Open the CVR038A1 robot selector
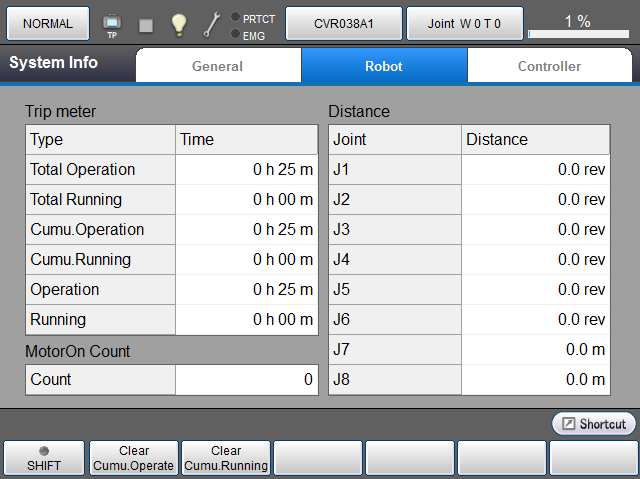Screen dimensions: 640x479 344,24
